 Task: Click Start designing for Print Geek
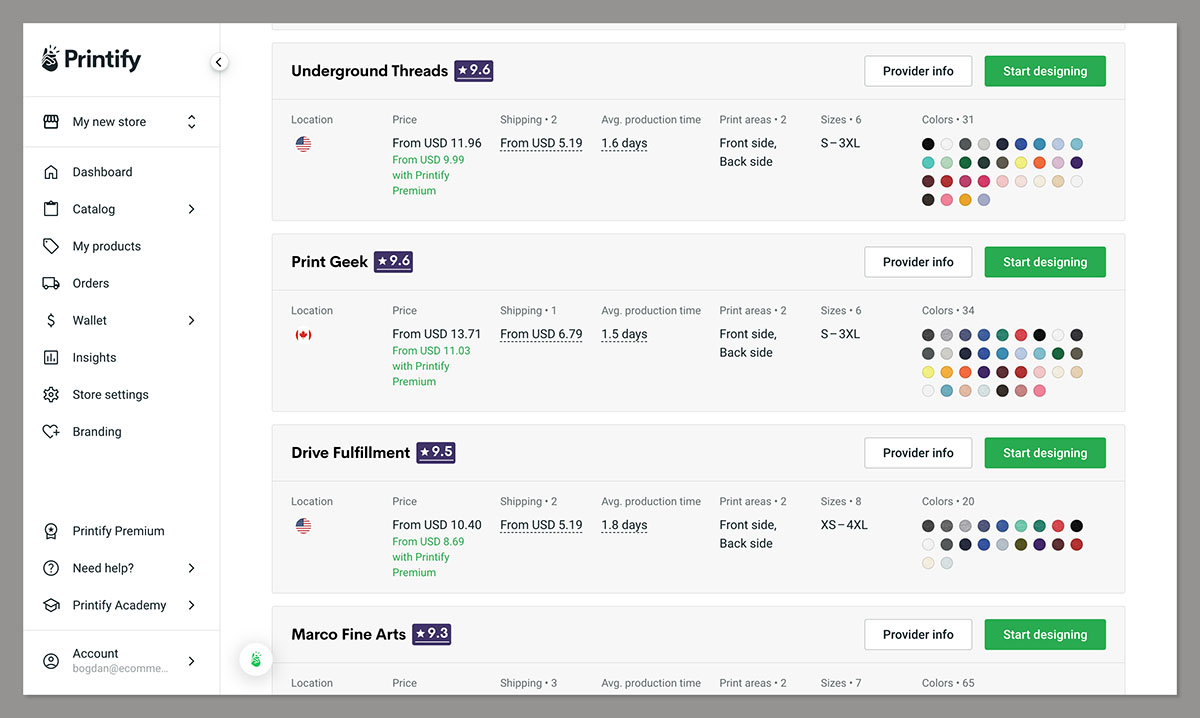tap(1045, 261)
